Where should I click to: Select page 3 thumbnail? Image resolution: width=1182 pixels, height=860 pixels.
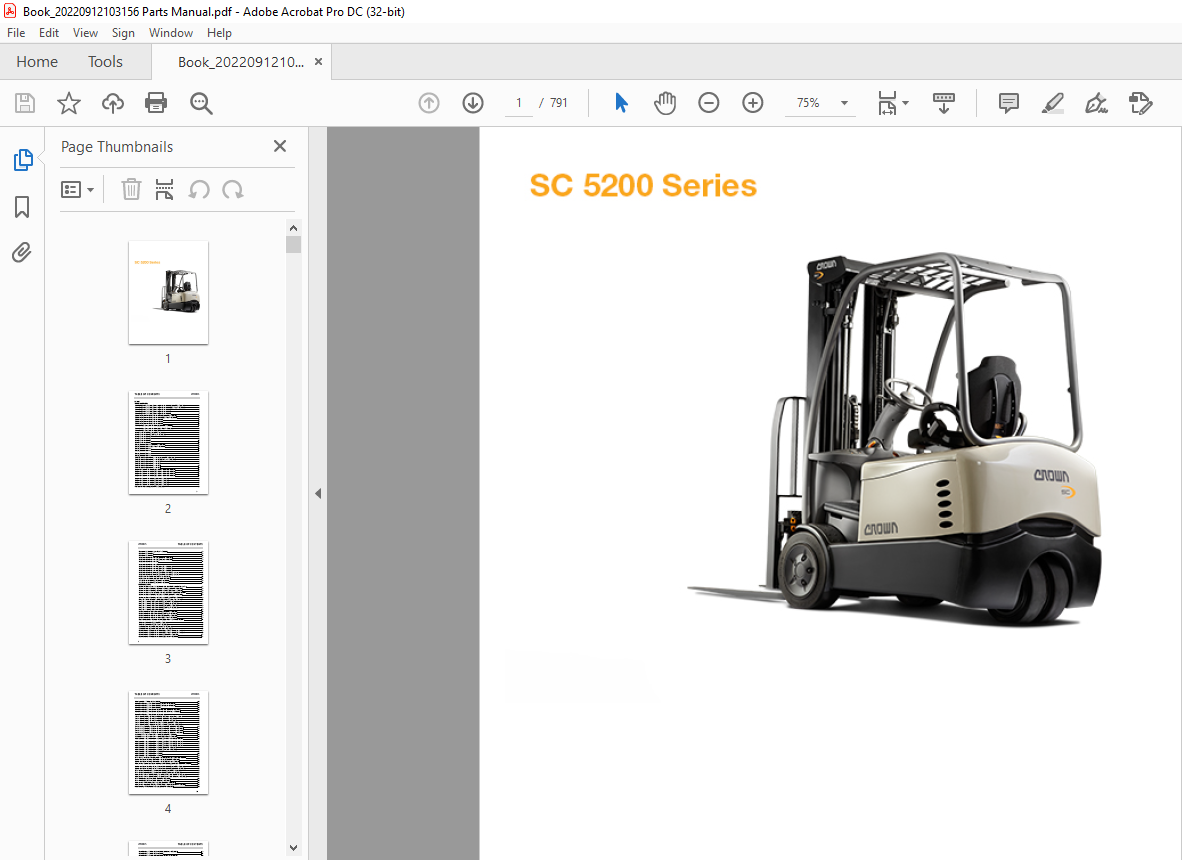tap(168, 592)
